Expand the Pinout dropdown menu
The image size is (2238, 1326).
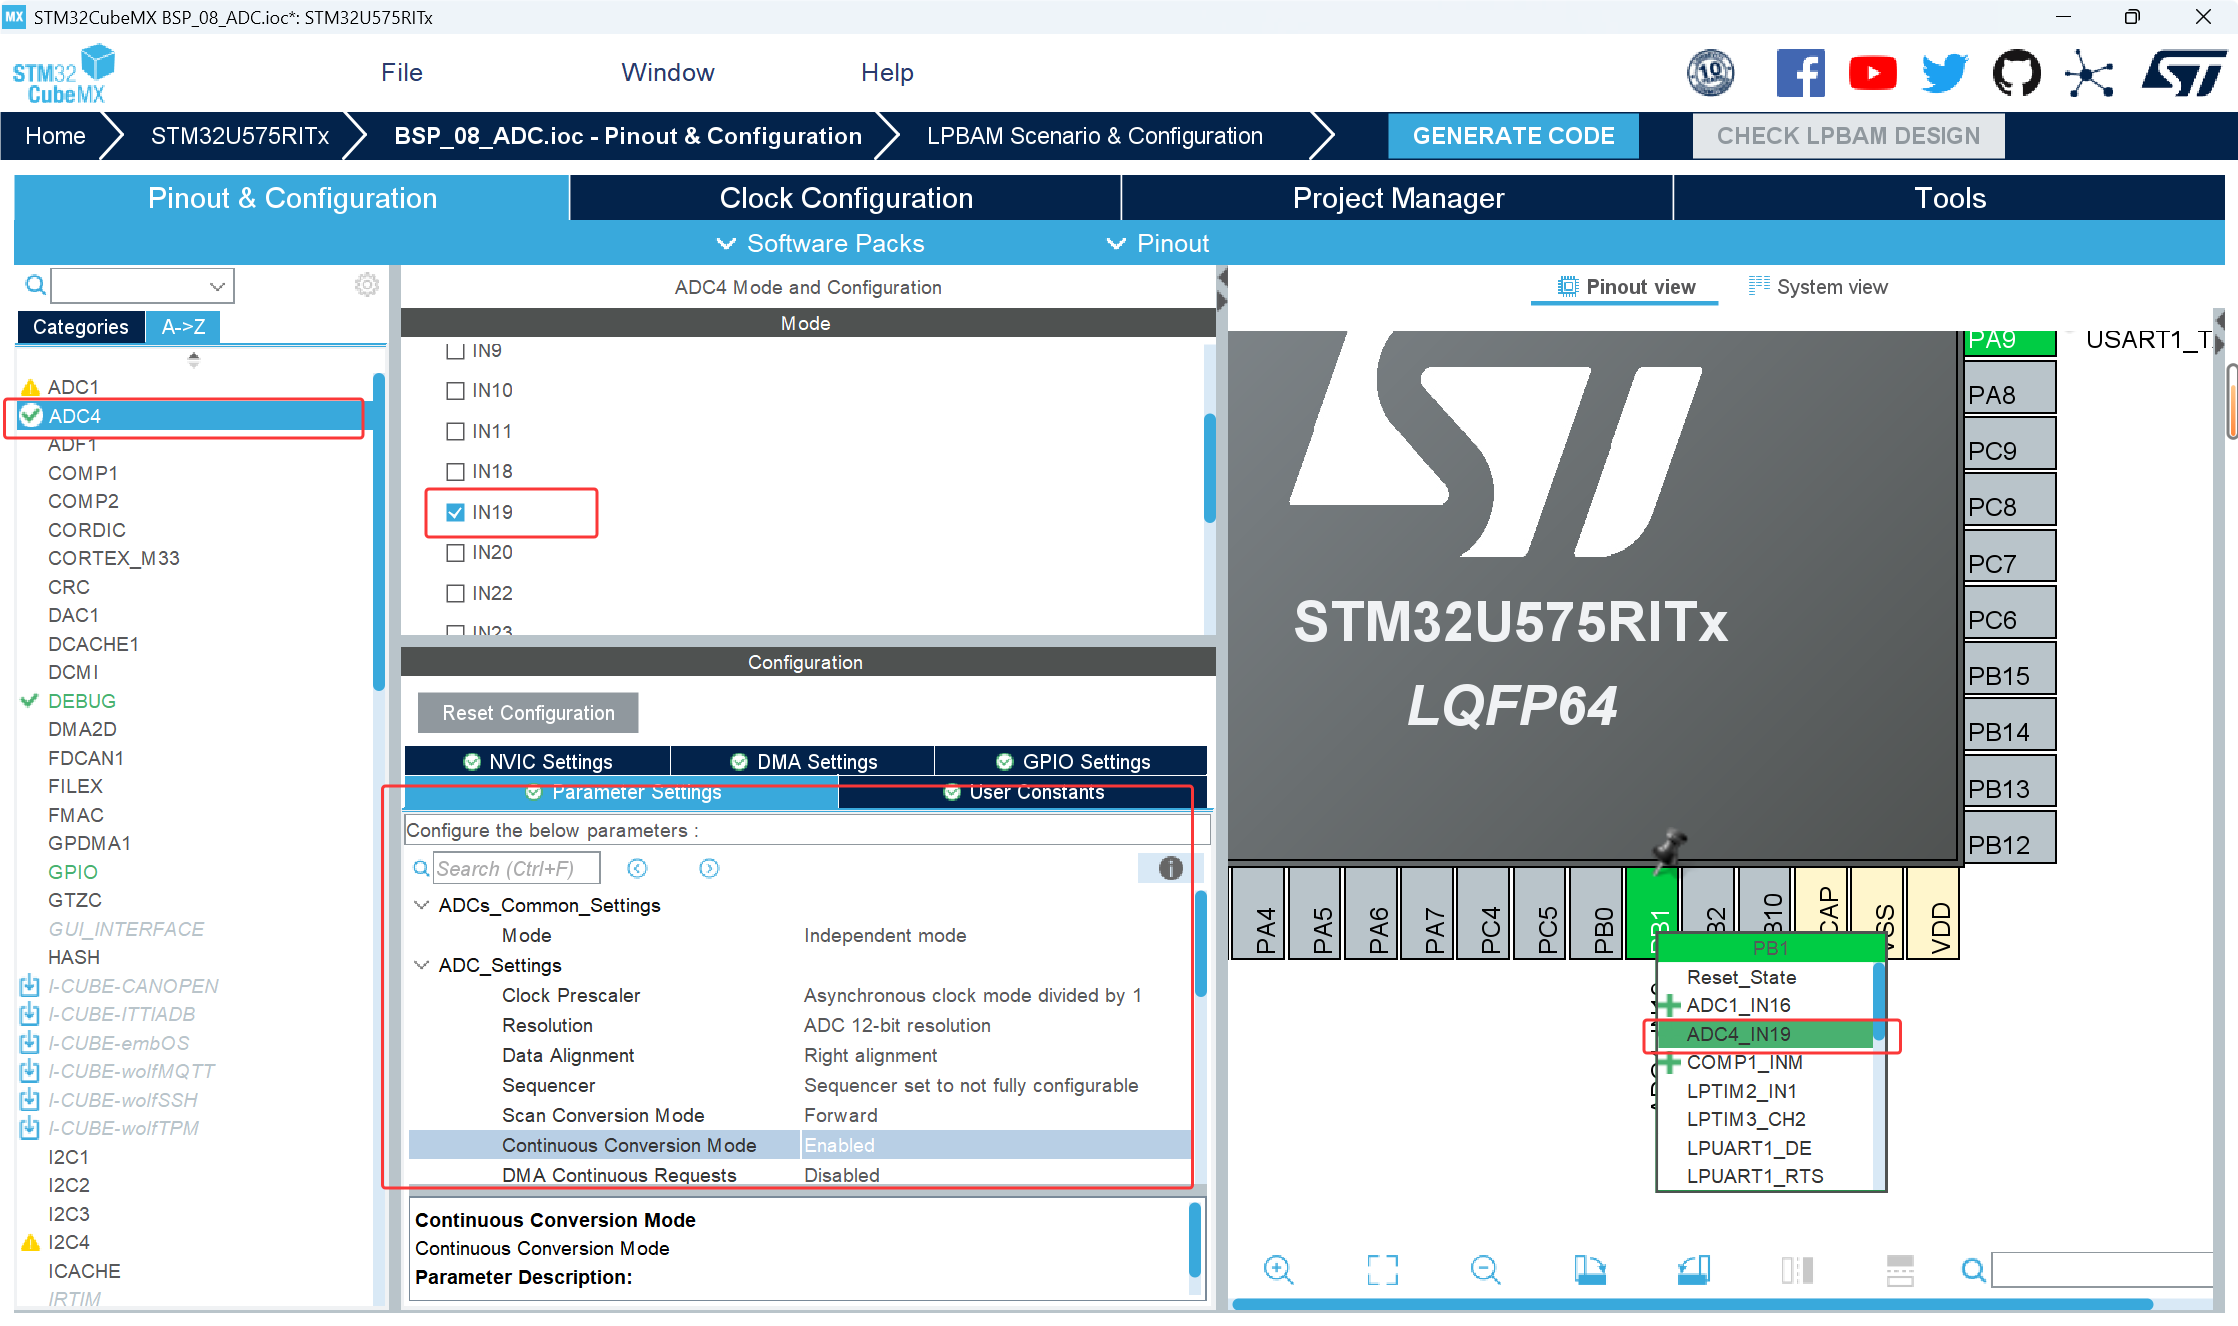[x=1158, y=243]
